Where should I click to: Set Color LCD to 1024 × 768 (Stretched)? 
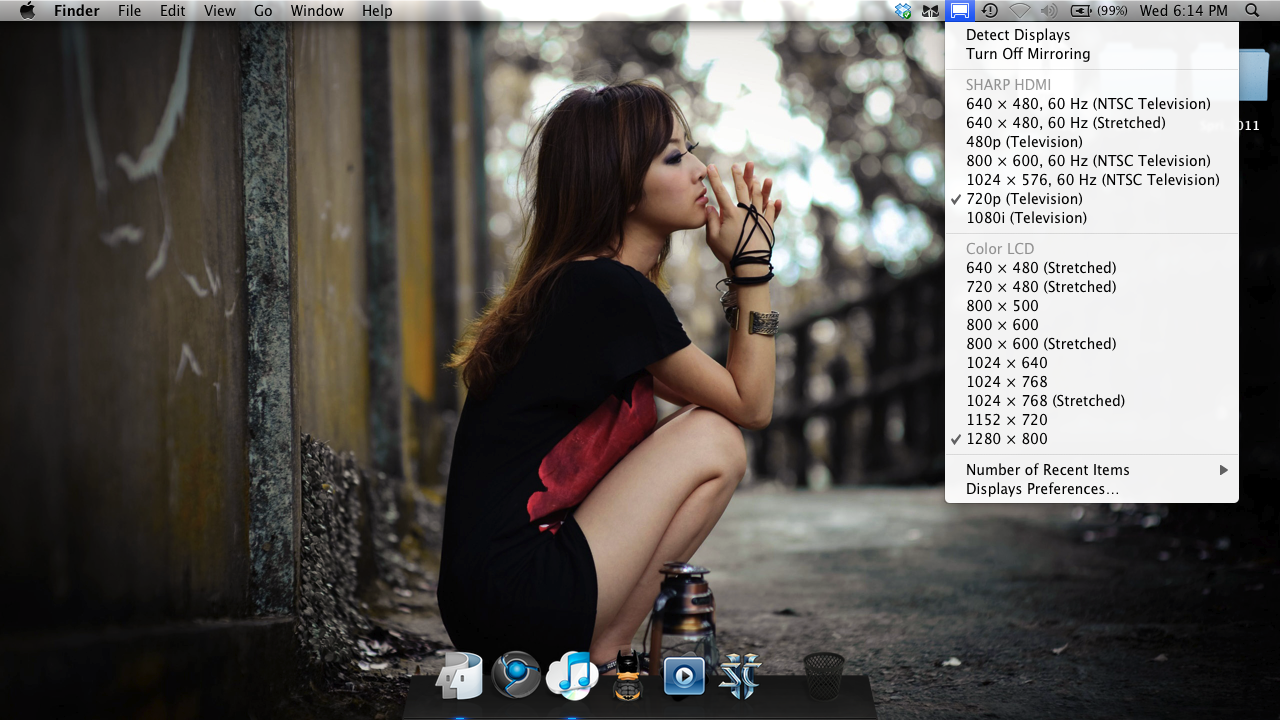(1092, 401)
